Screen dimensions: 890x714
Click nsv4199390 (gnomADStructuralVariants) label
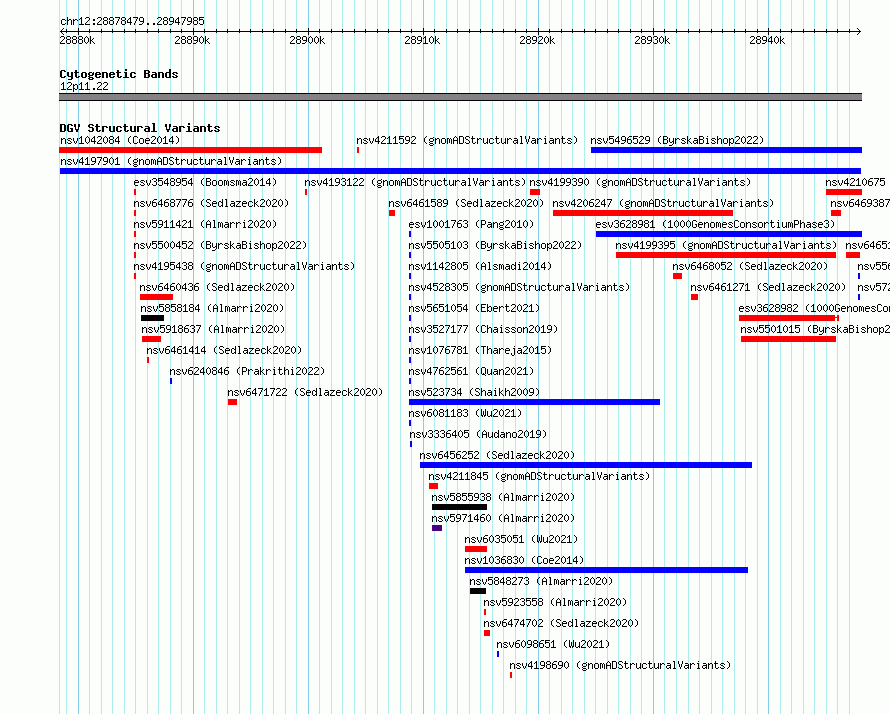click(640, 182)
